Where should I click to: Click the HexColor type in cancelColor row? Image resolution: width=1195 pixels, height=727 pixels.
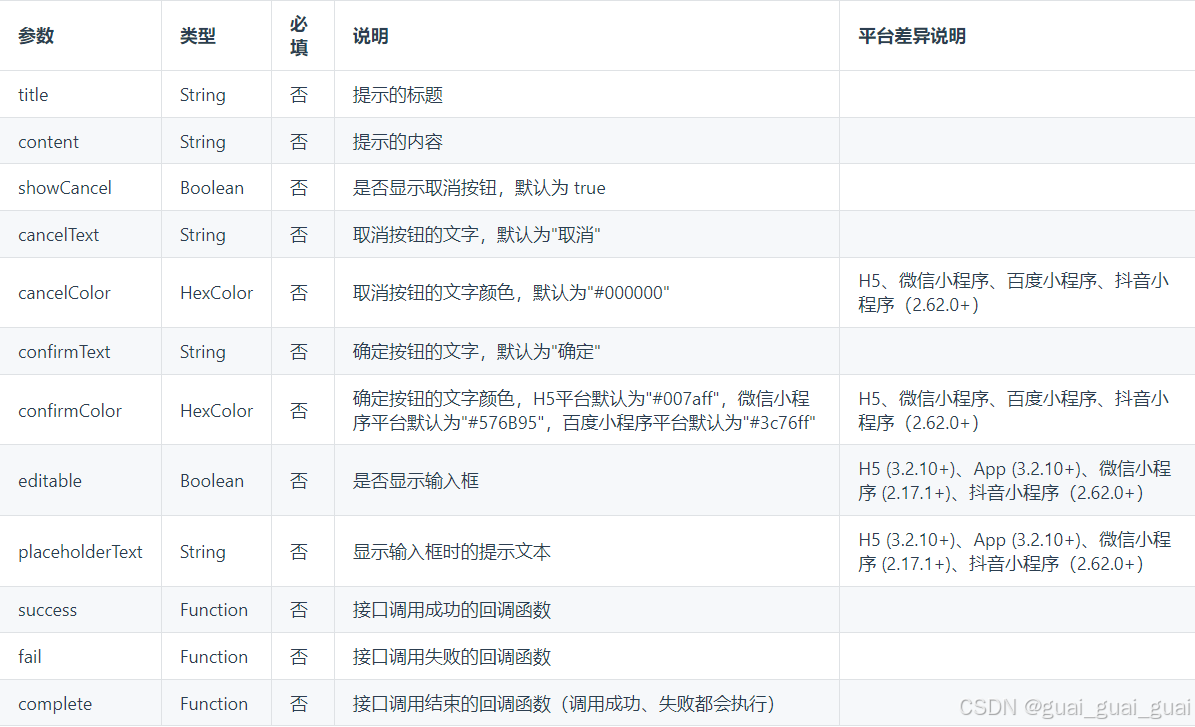[216, 293]
